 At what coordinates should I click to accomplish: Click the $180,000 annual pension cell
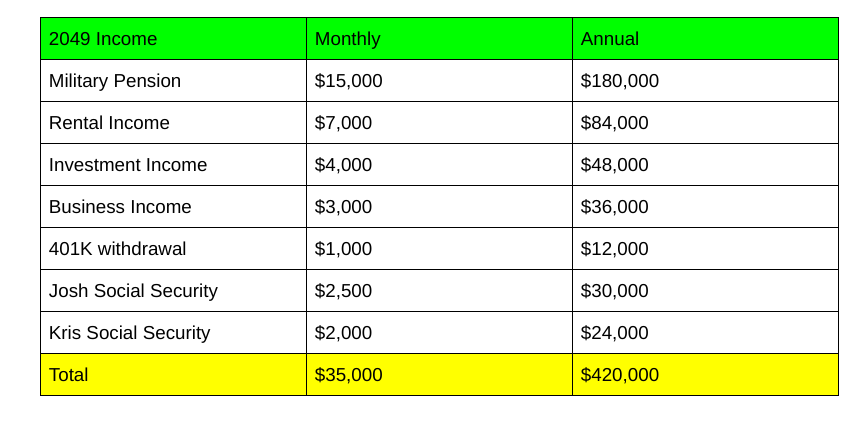pos(620,81)
